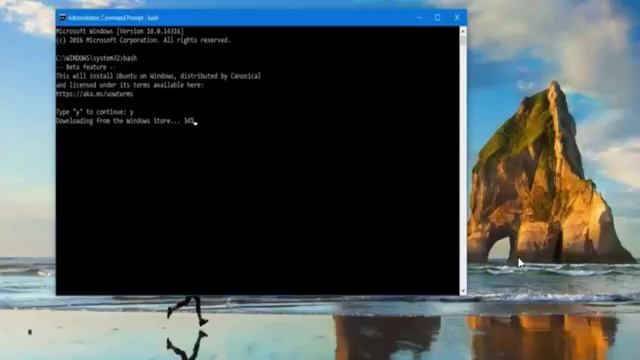
Task: Click the "Microsoft Windows [Version 10.0.14316]" line
Action: (x=120, y=31)
